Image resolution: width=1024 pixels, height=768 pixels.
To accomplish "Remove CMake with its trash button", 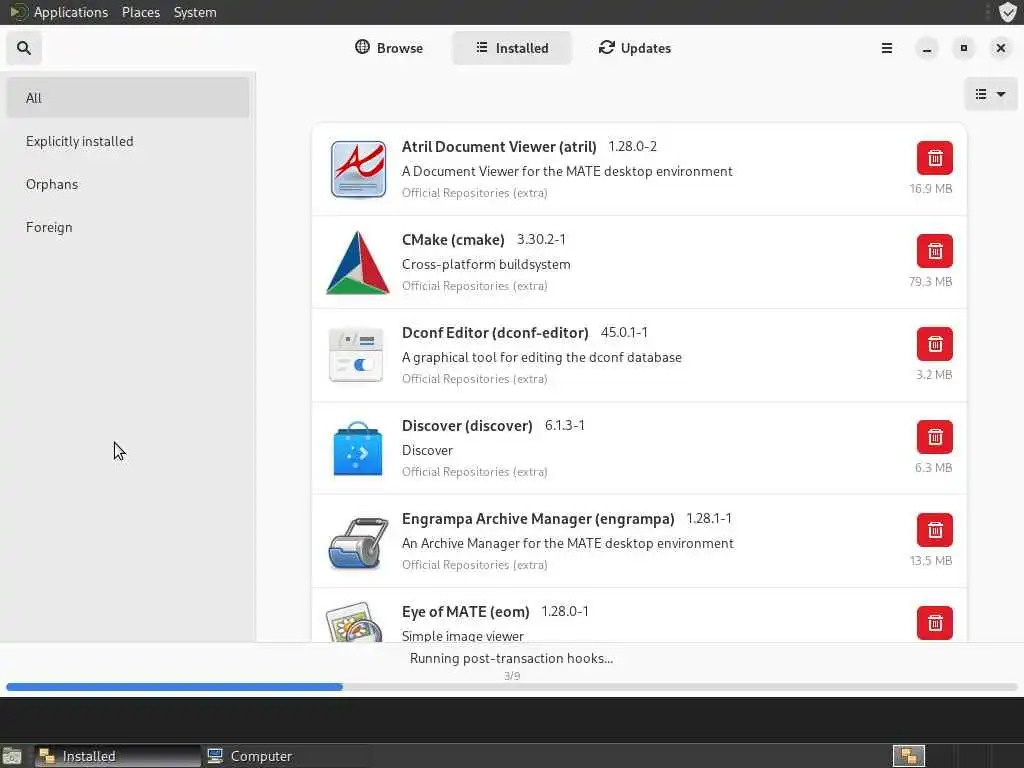I will point(935,251).
